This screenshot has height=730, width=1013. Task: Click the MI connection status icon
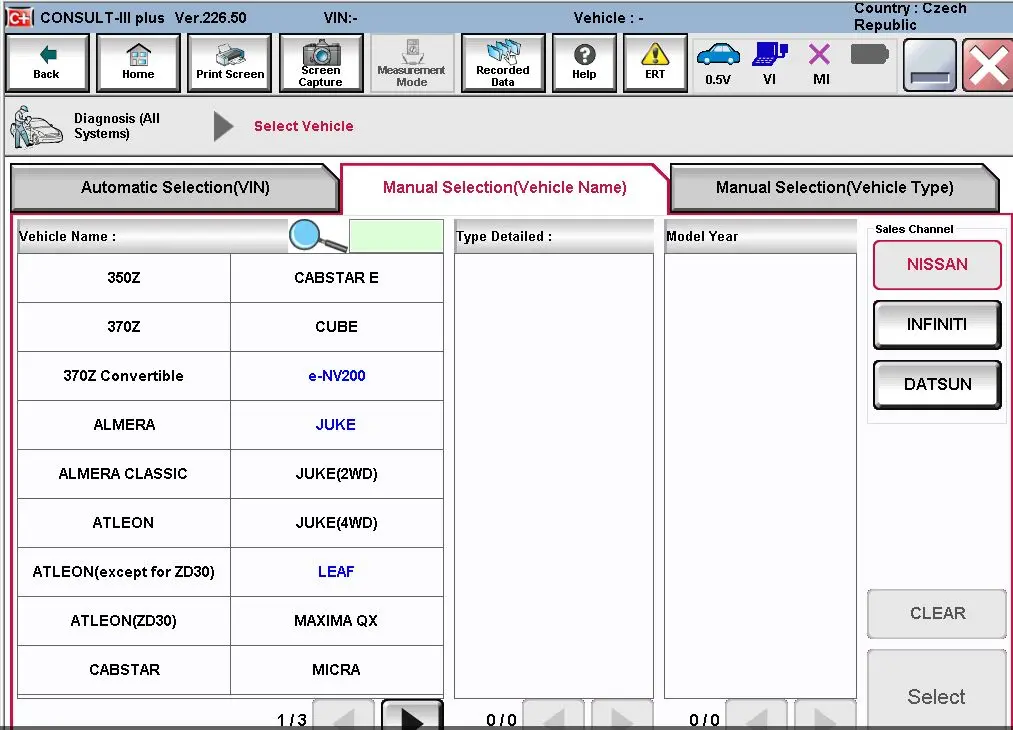point(819,62)
